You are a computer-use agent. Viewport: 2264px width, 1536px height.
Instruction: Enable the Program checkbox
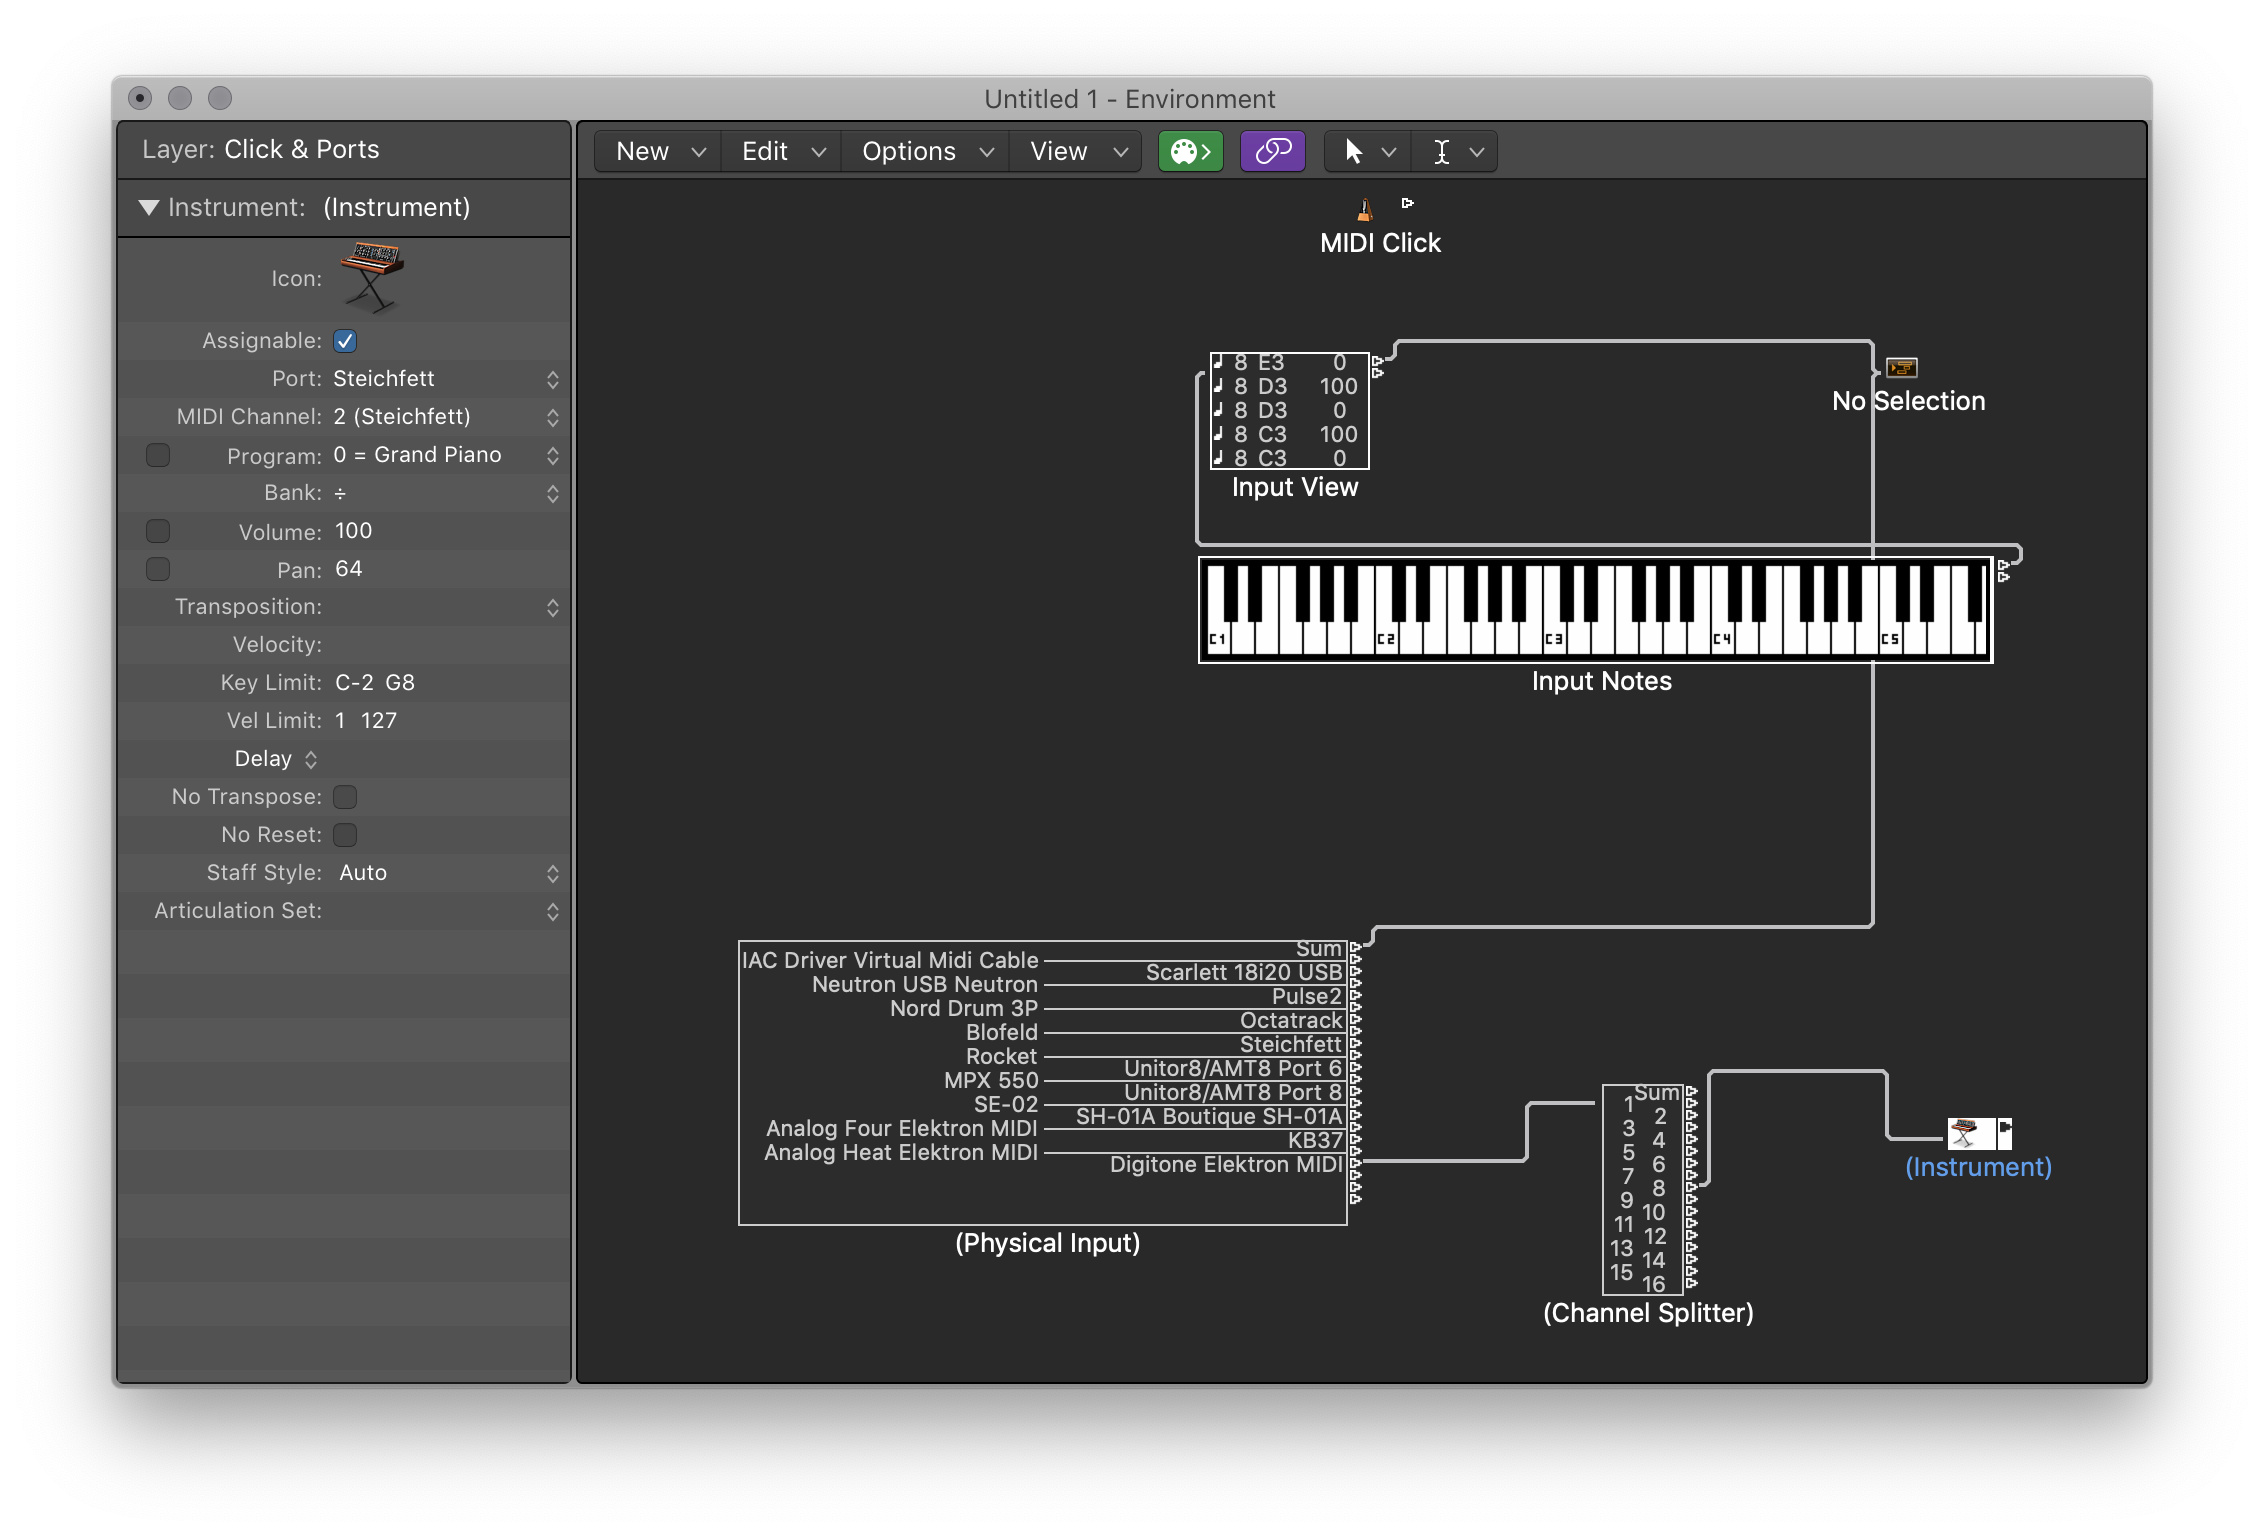158,455
